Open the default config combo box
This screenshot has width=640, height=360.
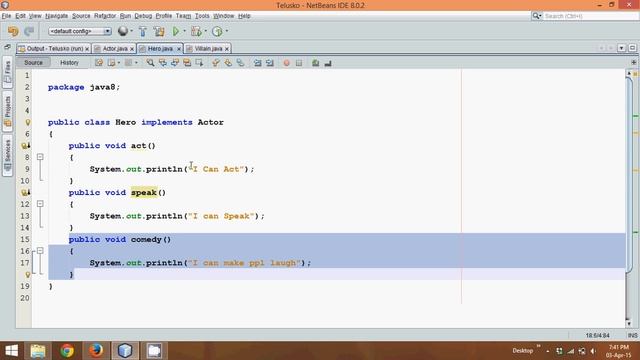80,31
